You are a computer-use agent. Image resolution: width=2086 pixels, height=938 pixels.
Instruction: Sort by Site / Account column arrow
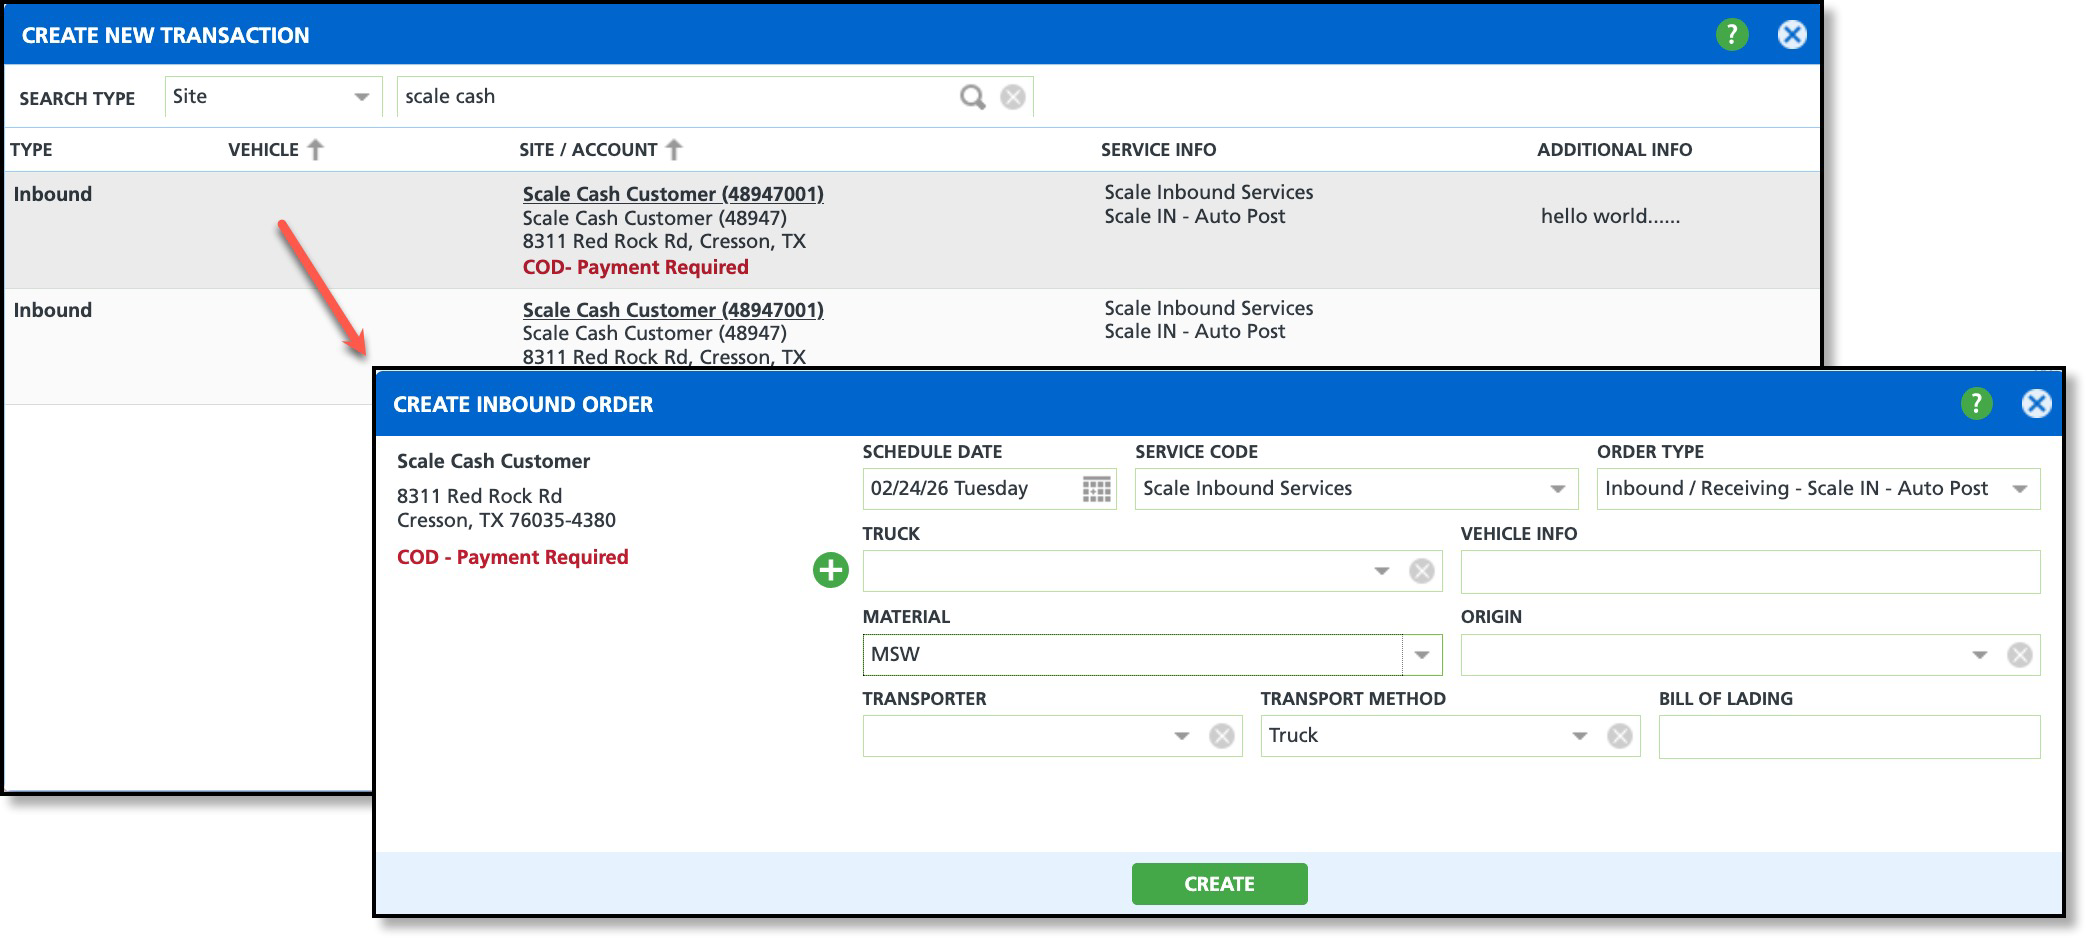point(674,150)
